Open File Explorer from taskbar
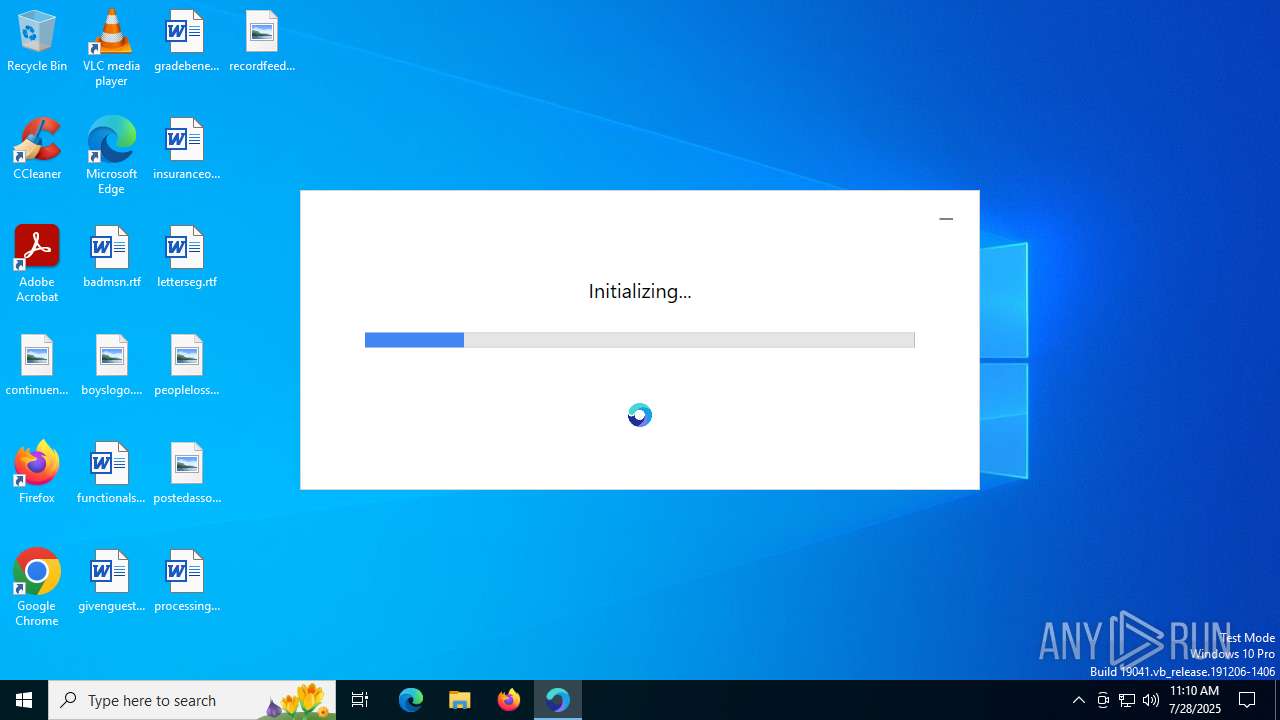The width and height of the screenshot is (1280, 720). pyautogui.click(x=460, y=700)
